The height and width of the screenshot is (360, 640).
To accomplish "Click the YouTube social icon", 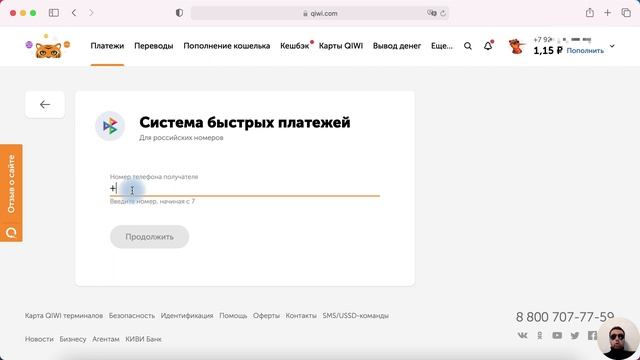I will click(x=557, y=336).
